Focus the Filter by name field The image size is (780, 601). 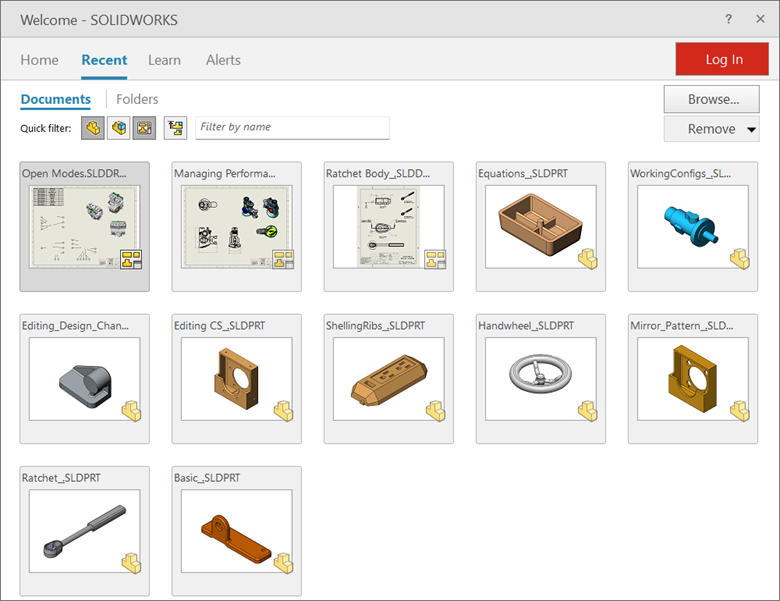pos(292,127)
